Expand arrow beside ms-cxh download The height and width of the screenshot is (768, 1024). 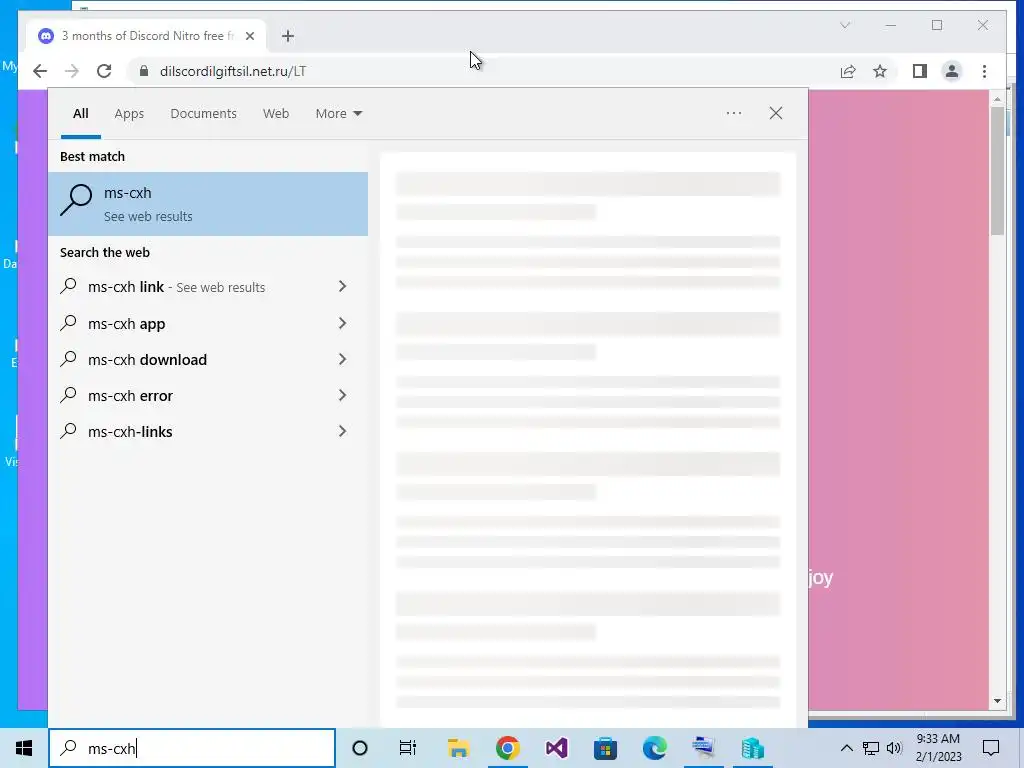(342, 359)
